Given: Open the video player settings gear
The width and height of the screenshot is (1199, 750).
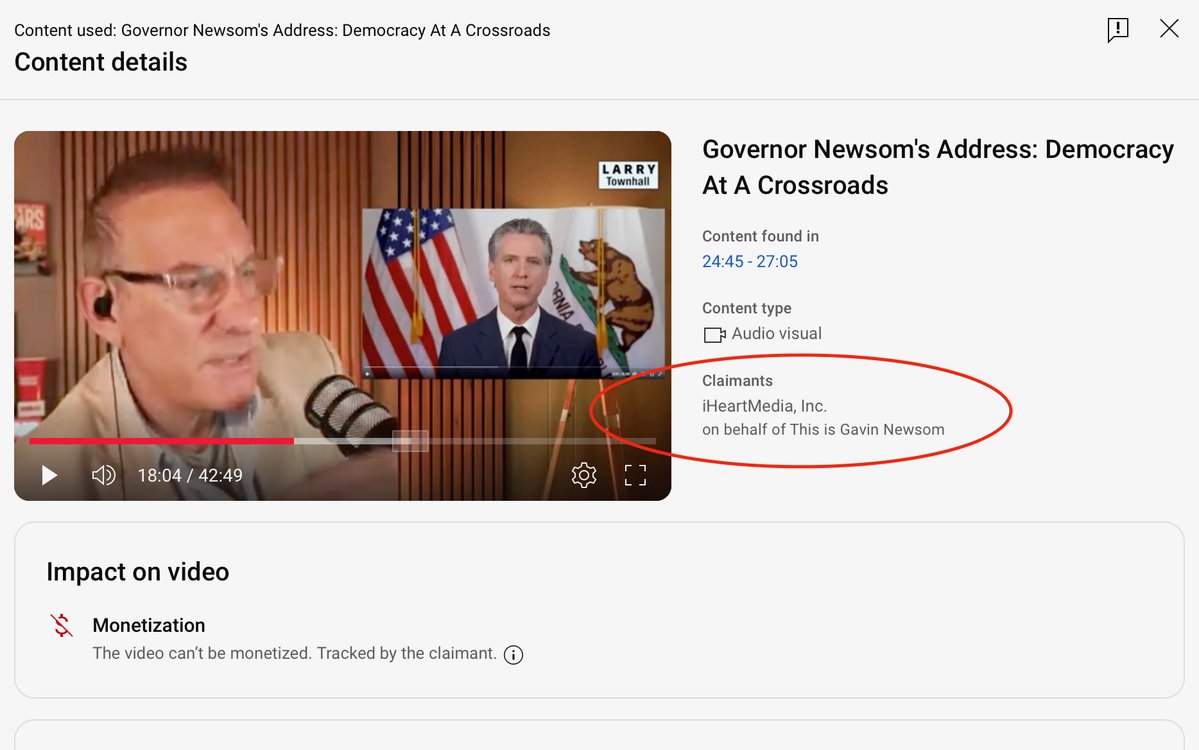Looking at the screenshot, I should tap(585, 475).
